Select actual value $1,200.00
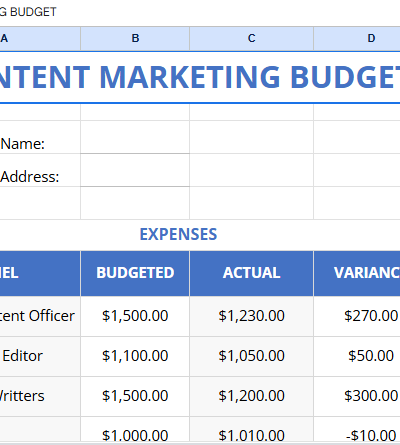 pos(251,396)
